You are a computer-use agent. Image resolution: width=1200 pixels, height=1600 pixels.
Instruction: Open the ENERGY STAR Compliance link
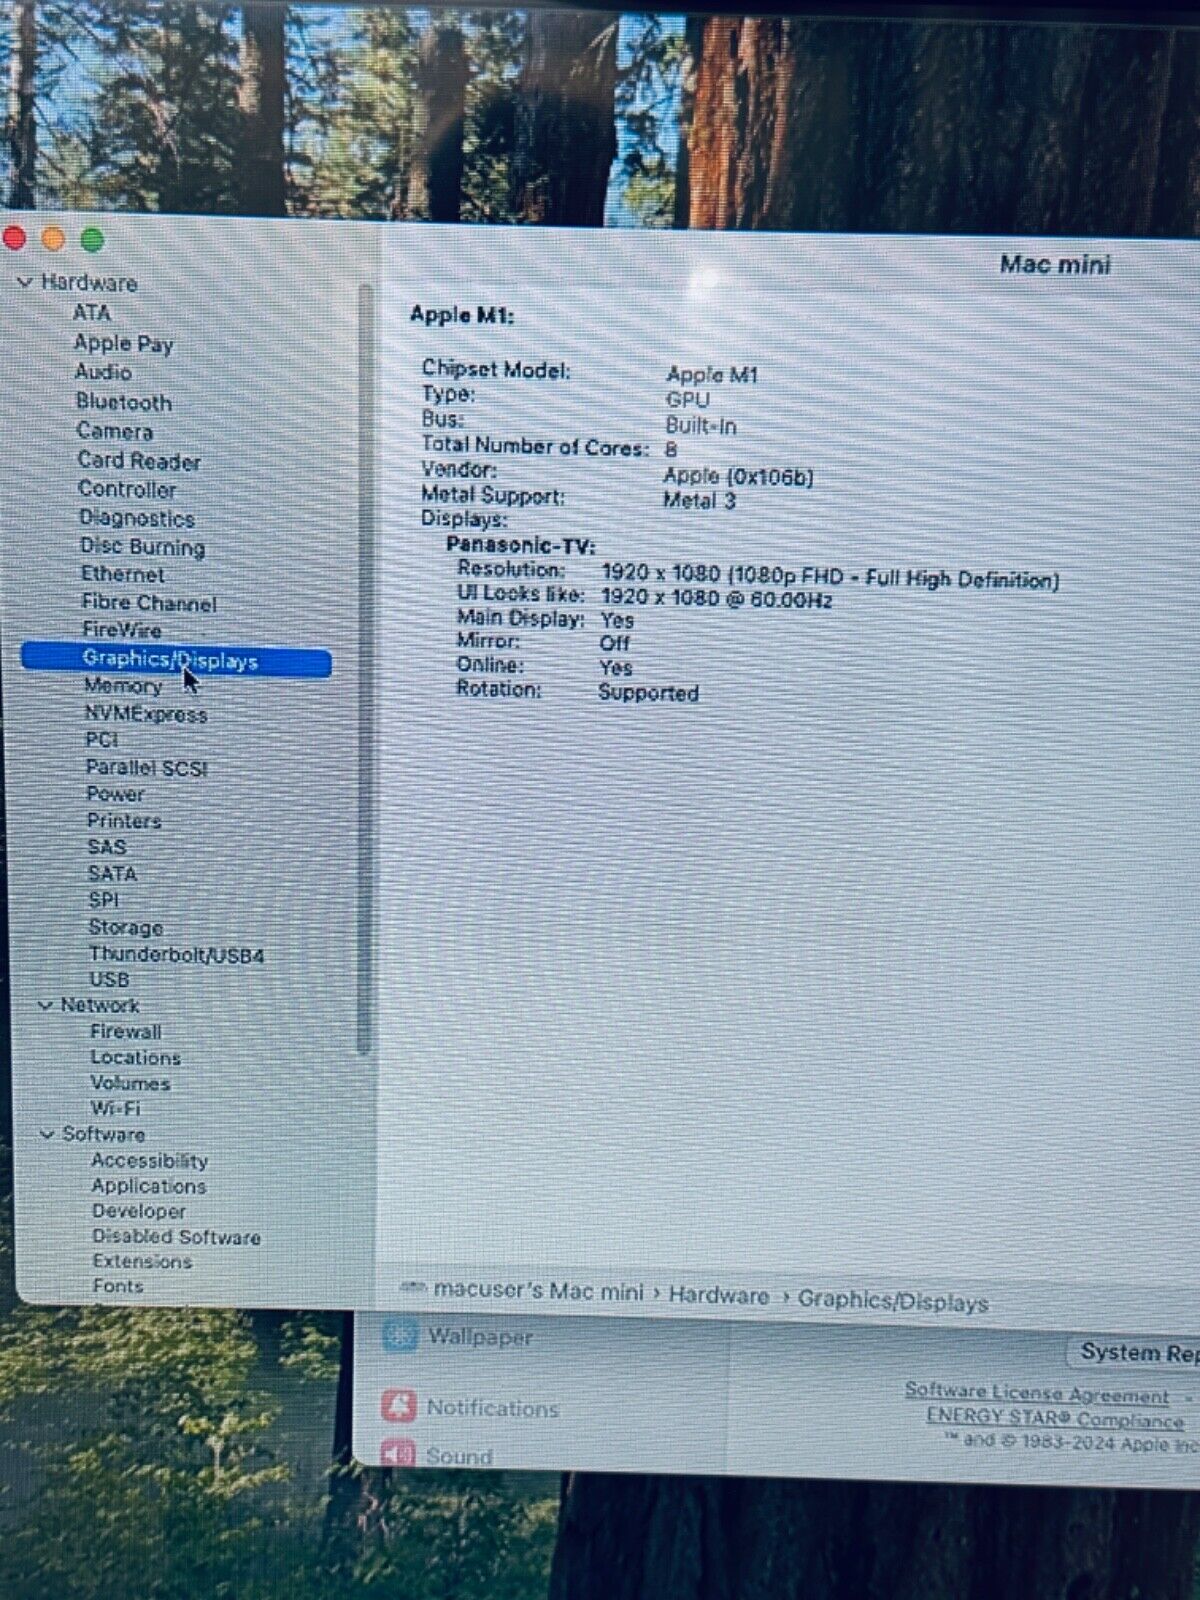click(1055, 1418)
